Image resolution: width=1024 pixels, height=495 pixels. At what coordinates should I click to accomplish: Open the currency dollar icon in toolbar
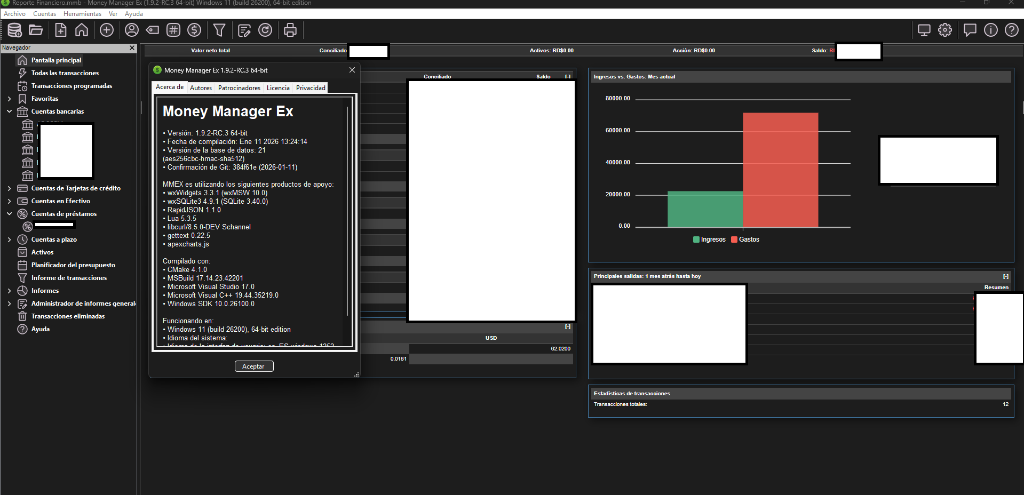click(x=194, y=30)
